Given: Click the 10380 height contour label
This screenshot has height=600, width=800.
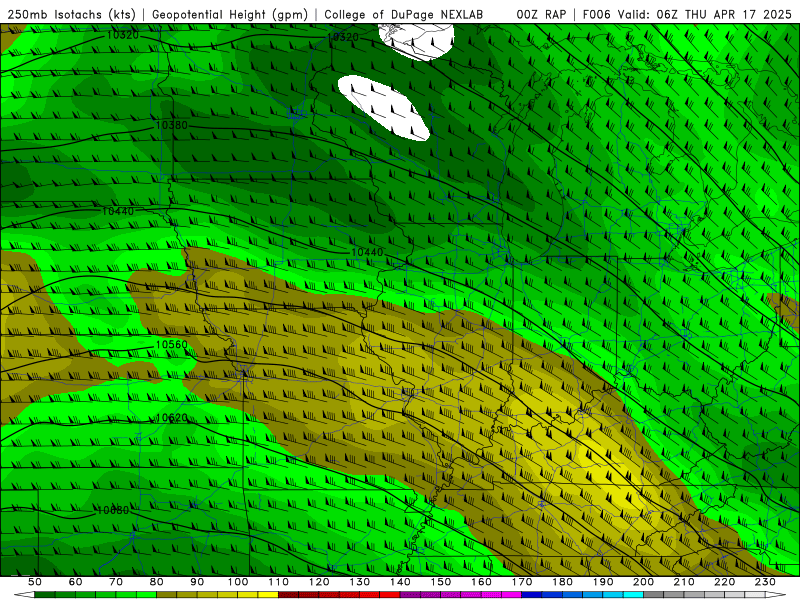Looking at the screenshot, I should [x=171, y=125].
